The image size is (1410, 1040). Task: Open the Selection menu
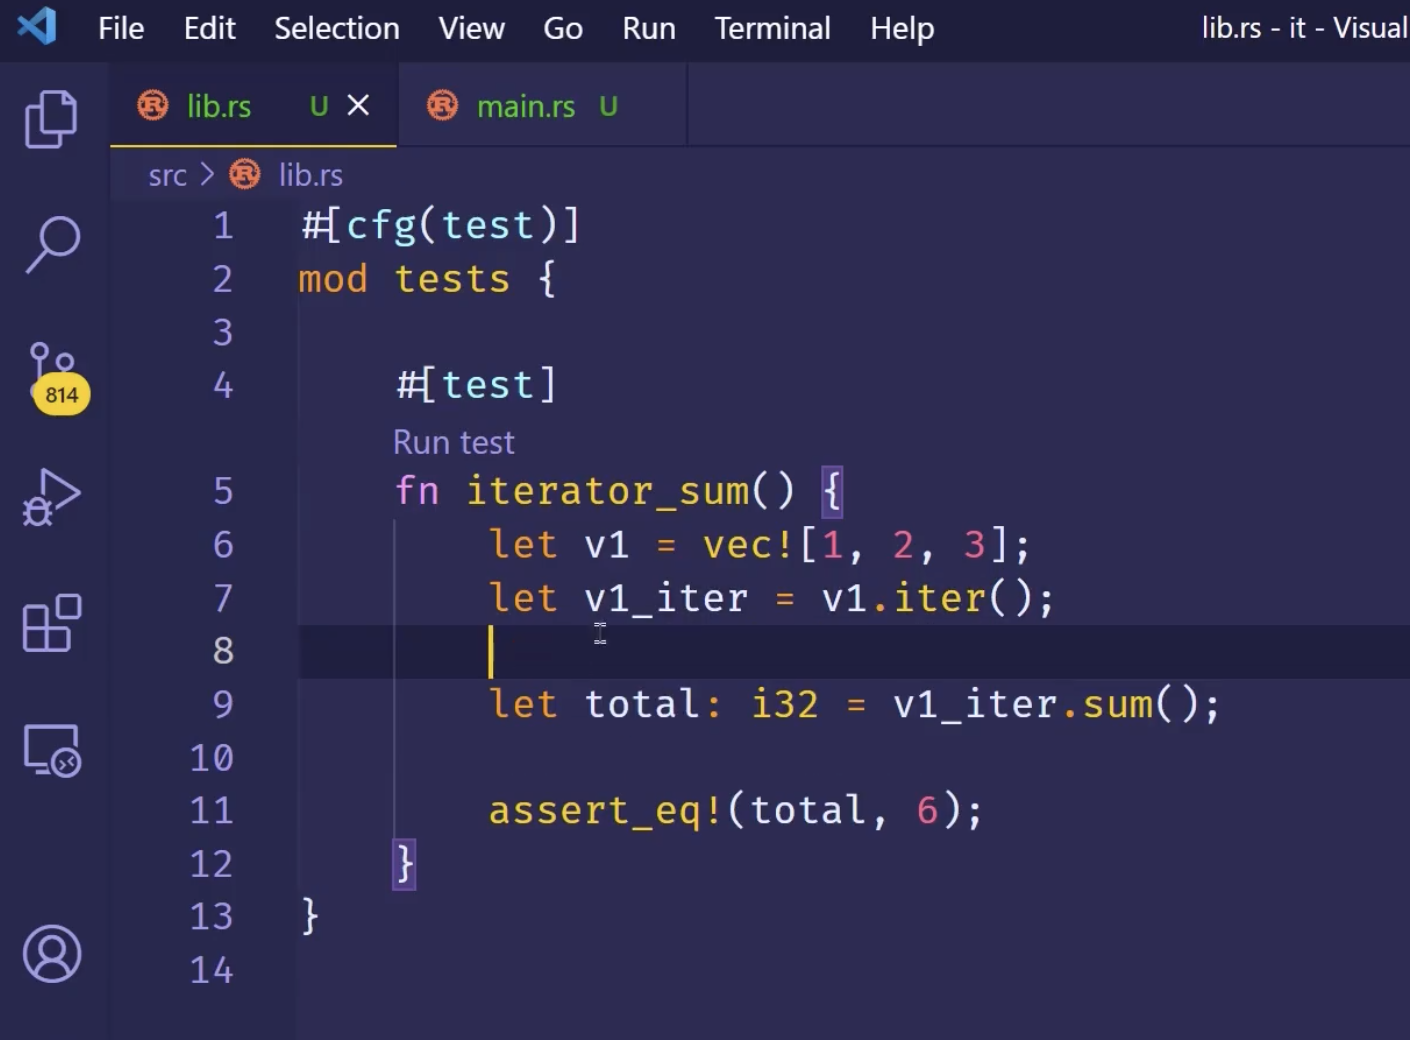(x=336, y=28)
